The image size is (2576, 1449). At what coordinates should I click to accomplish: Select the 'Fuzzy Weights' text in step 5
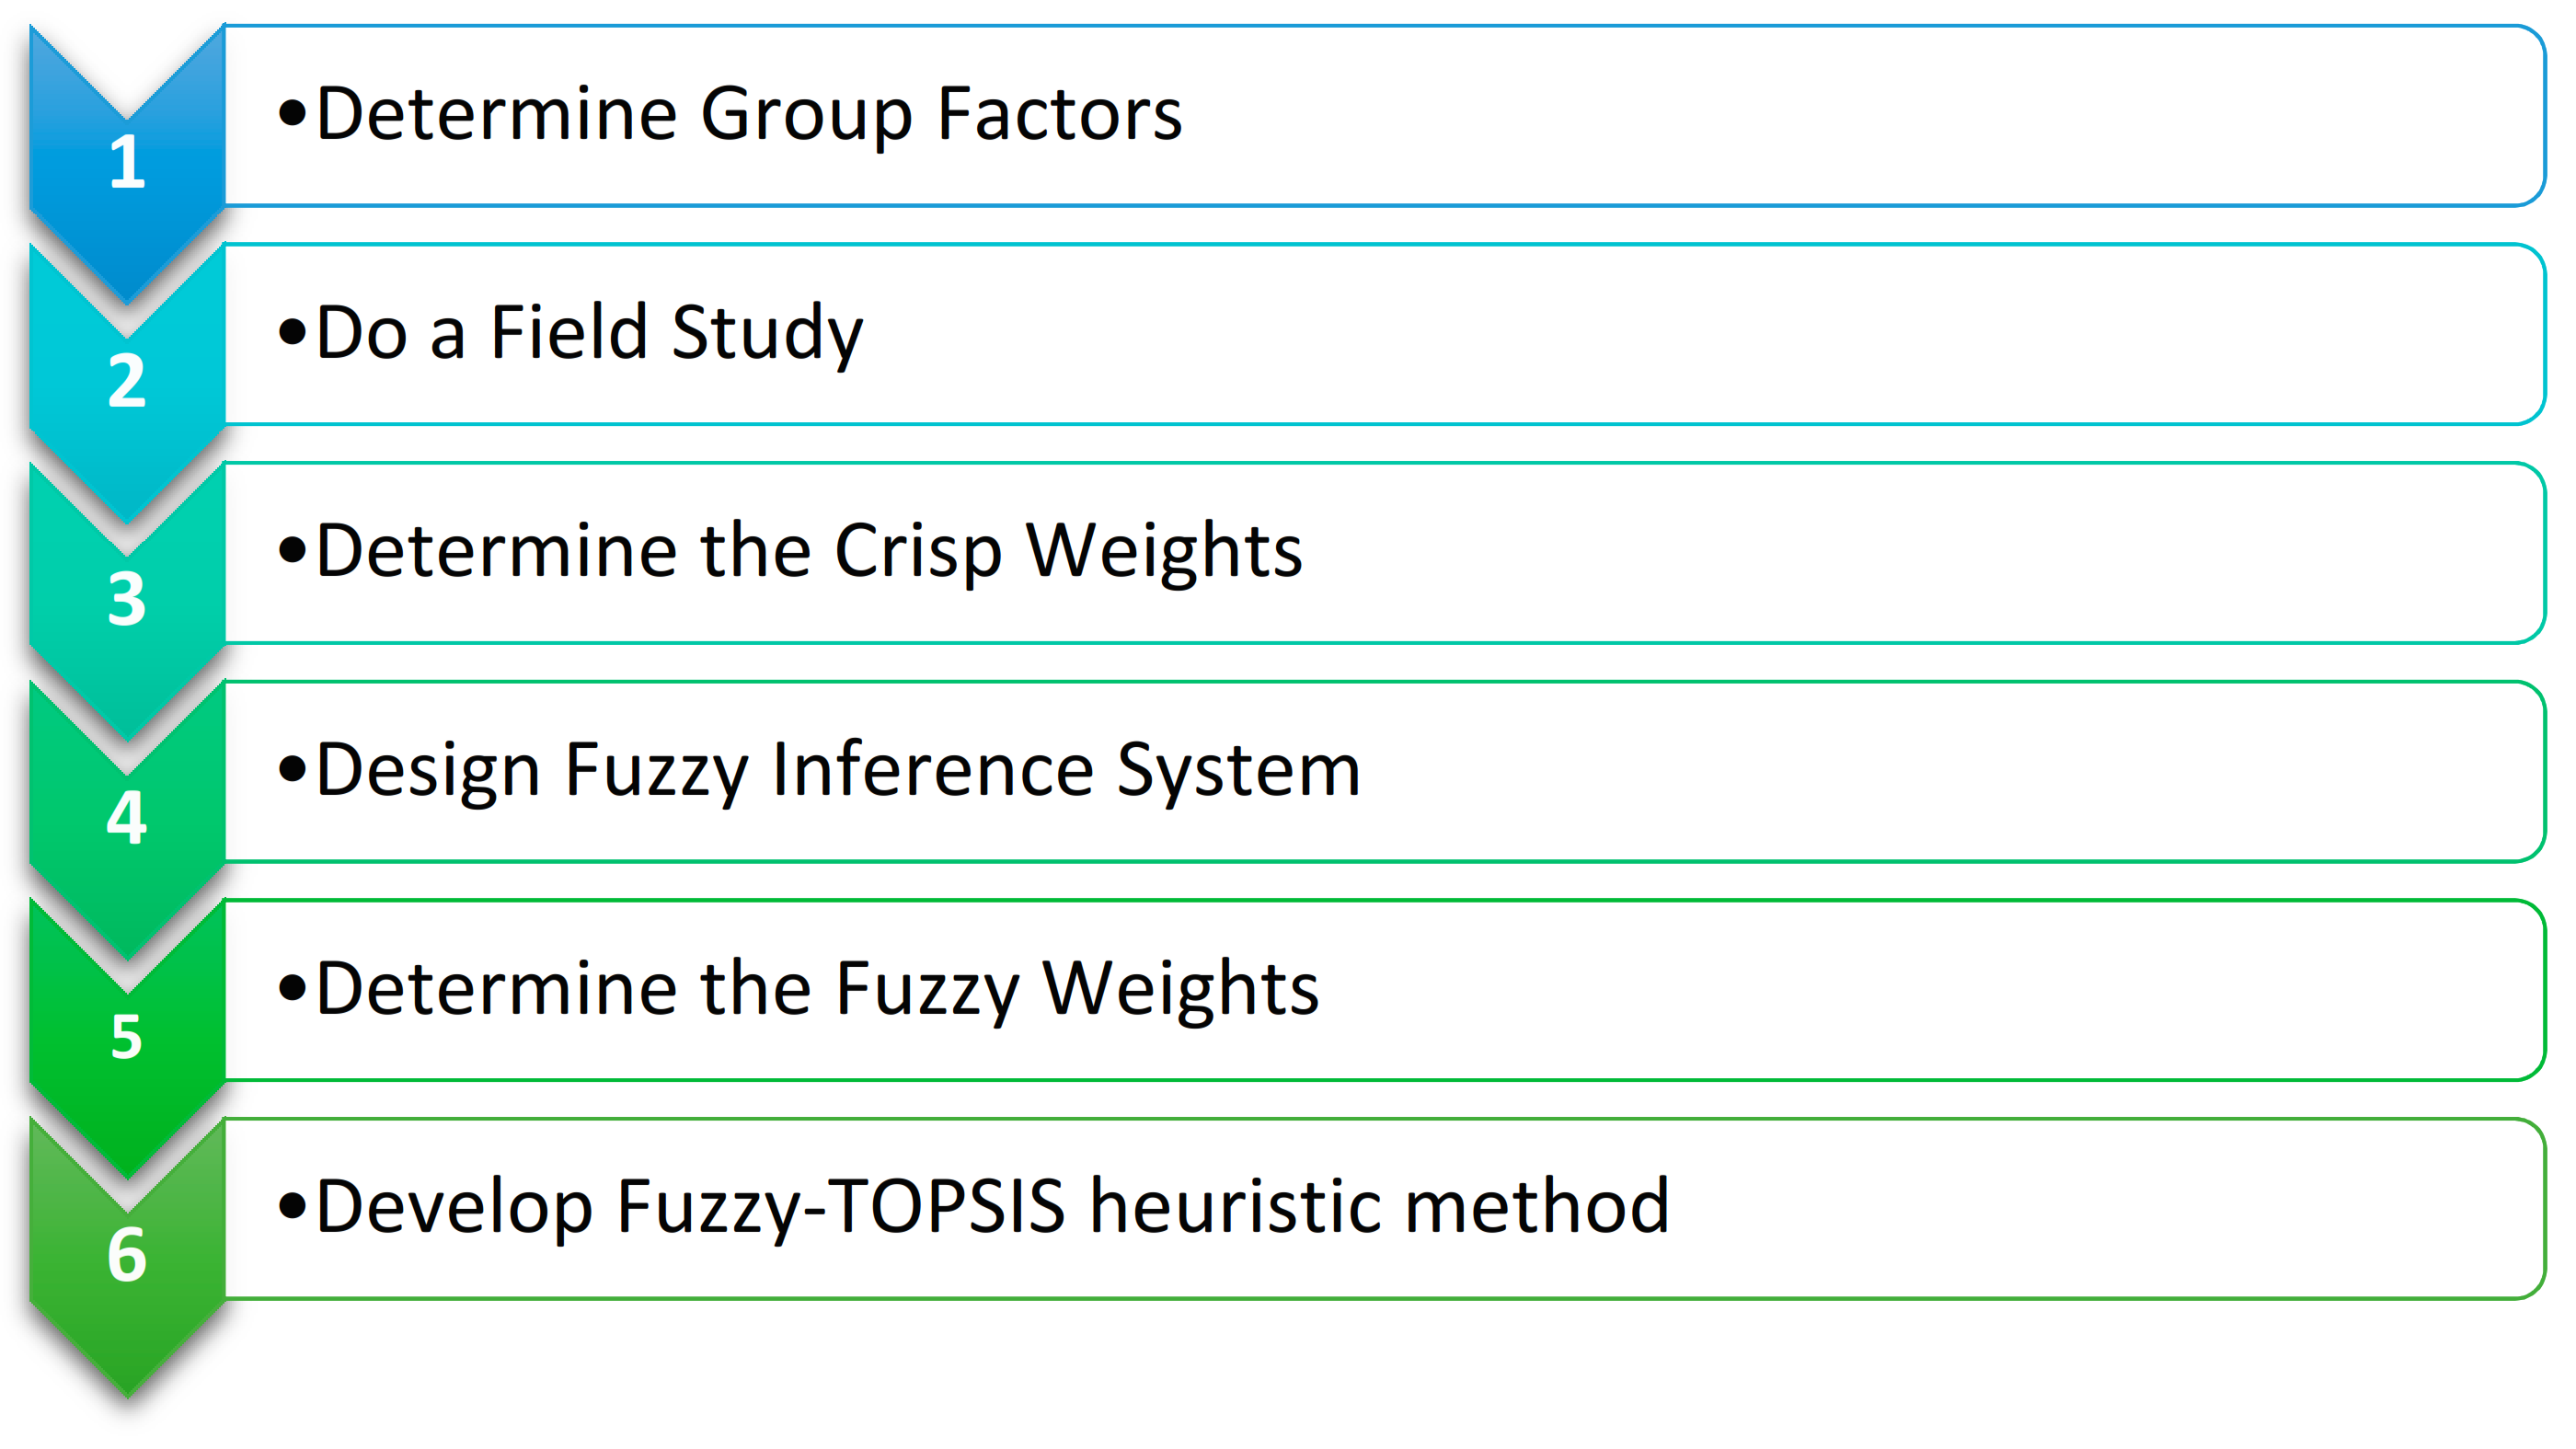click(x=1076, y=988)
